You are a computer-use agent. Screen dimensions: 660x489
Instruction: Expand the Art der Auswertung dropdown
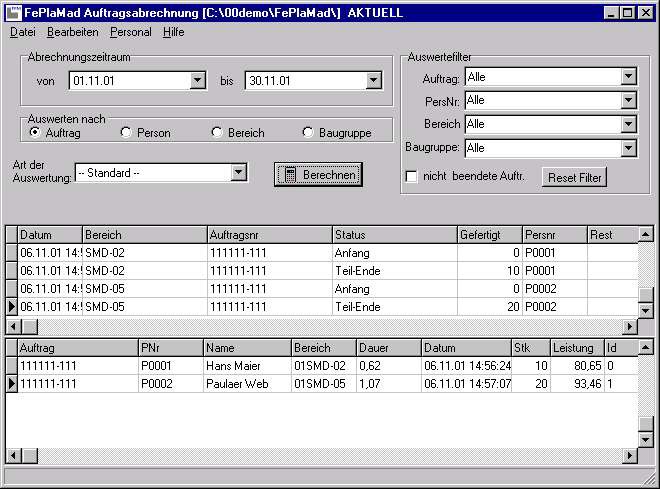click(x=238, y=172)
